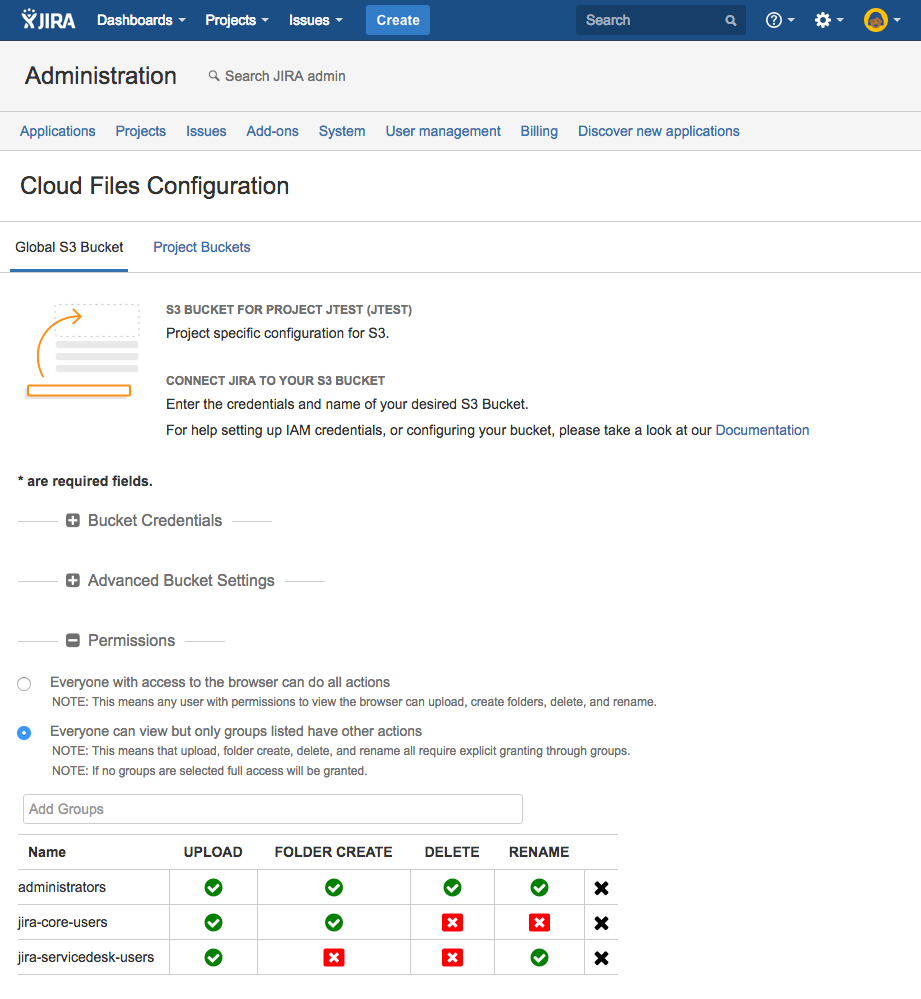Click the DELETE column header
This screenshot has height=999, width=921.
click(452, 852)
